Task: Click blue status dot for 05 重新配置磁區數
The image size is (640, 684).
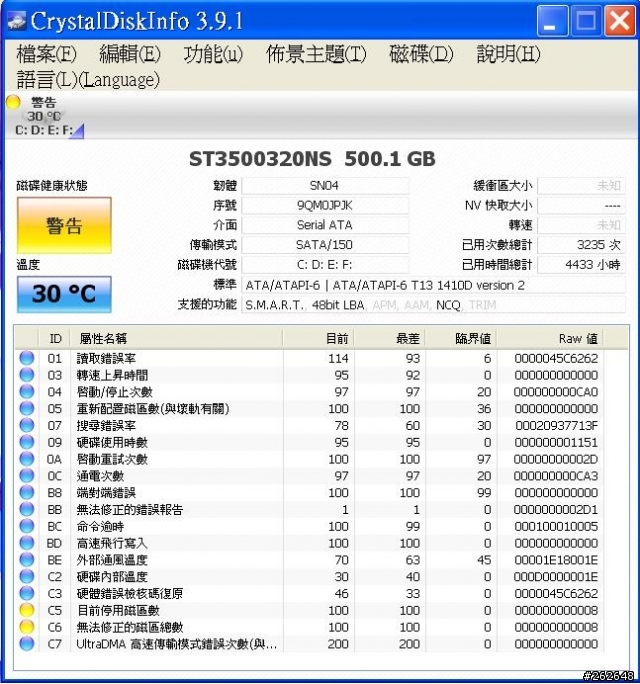Action: [x=27, y=408]
